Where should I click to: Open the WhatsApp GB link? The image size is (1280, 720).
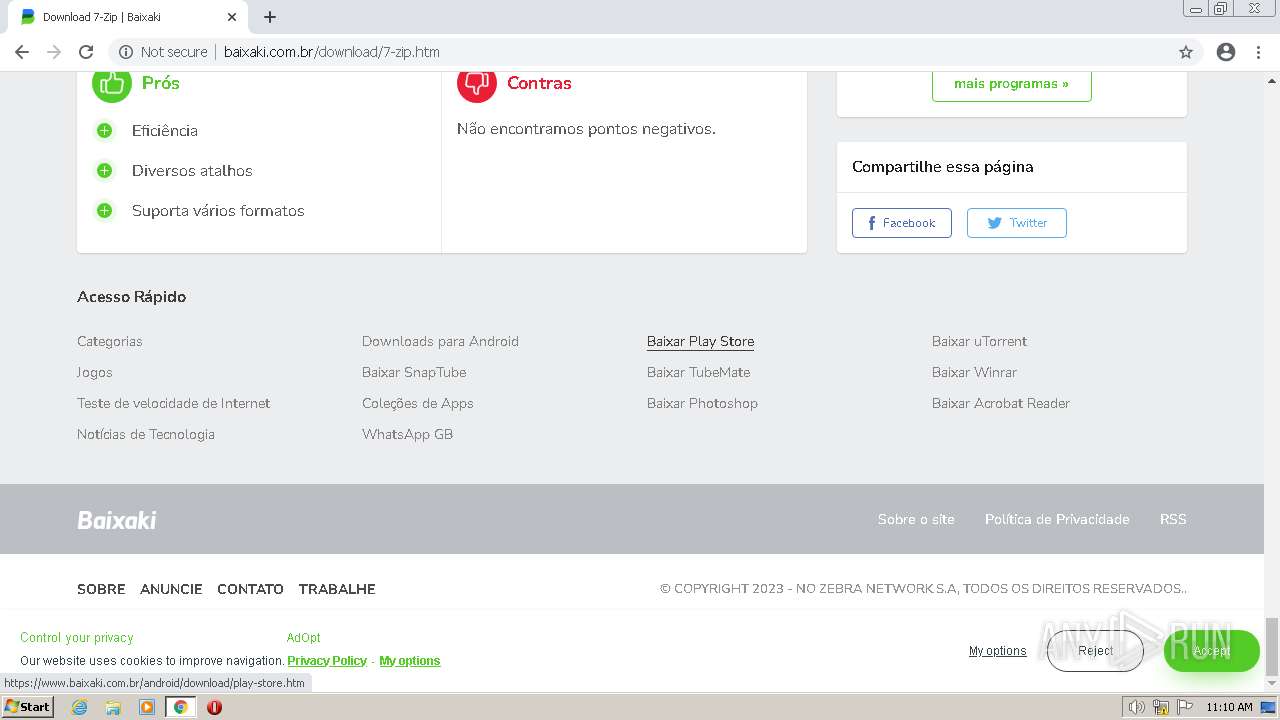click(x=408, y=434)
